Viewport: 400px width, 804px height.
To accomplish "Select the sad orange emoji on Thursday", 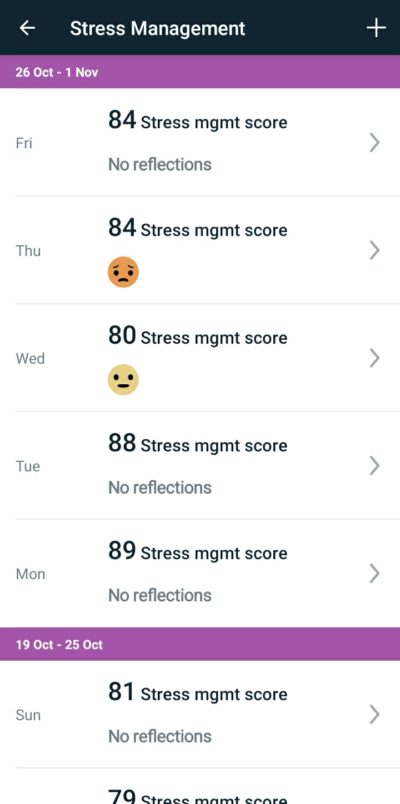I will click(123, 272).
